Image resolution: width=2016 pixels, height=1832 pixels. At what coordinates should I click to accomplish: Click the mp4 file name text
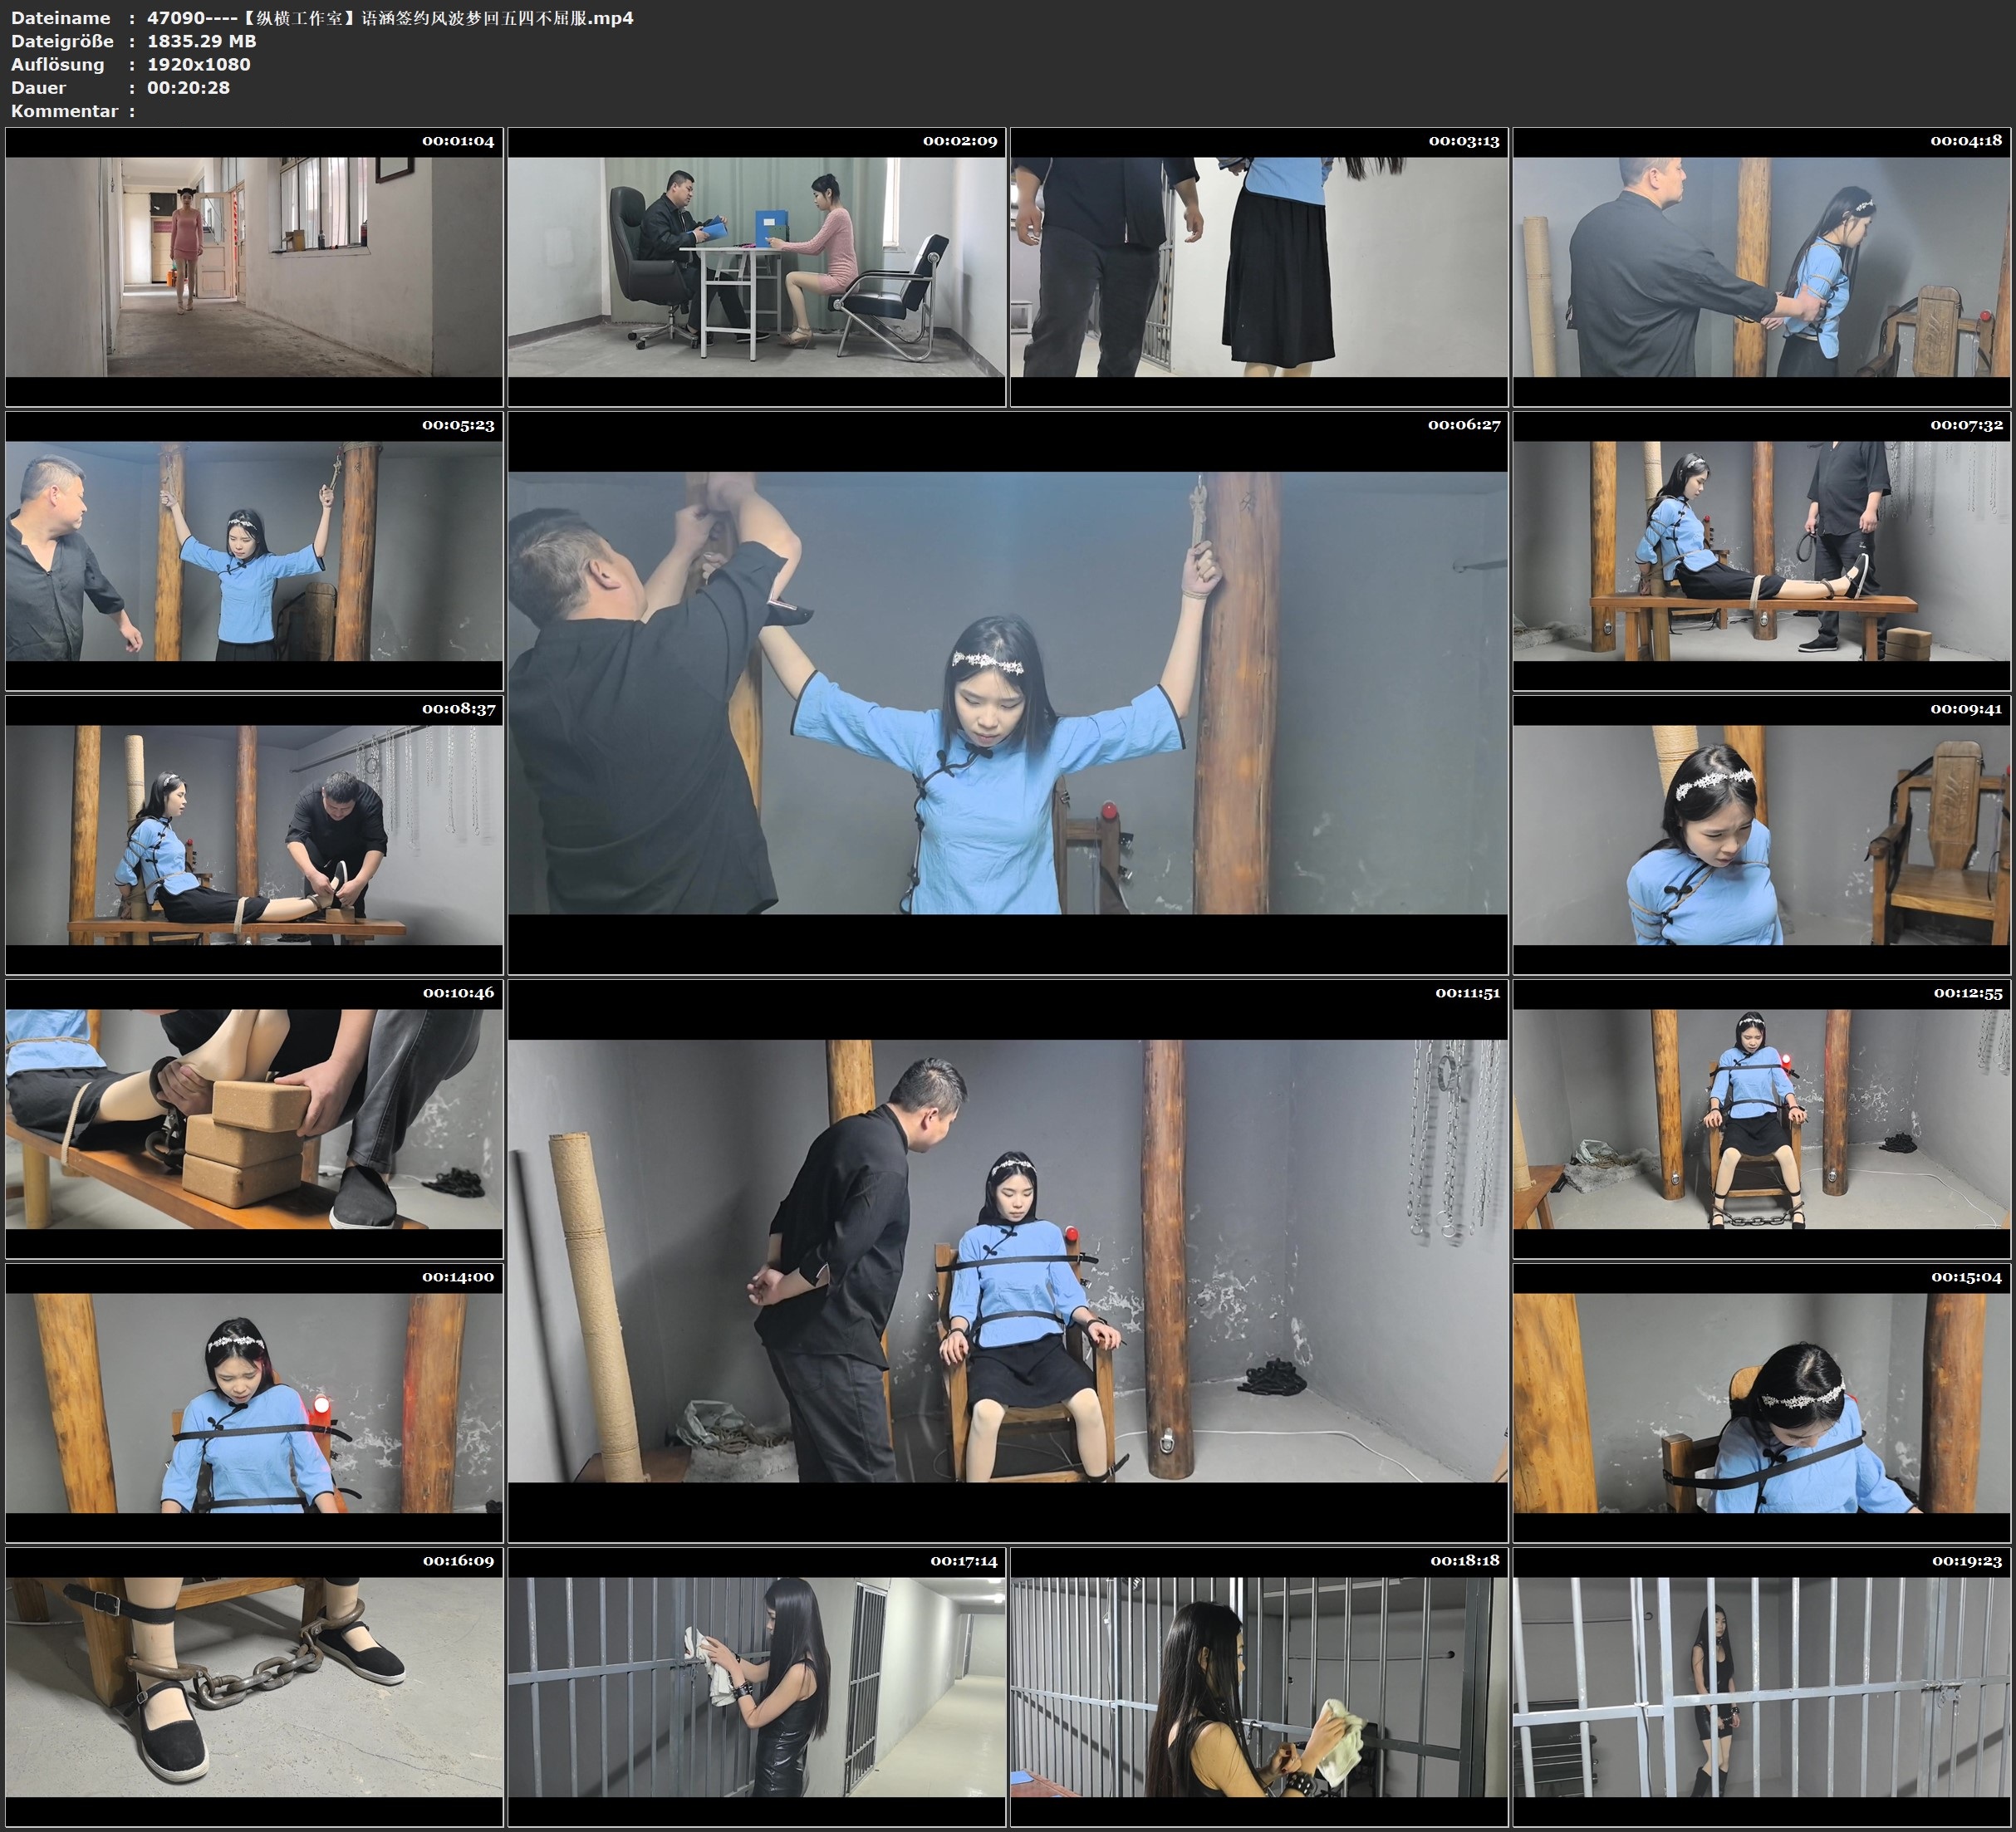pos(390,18)
